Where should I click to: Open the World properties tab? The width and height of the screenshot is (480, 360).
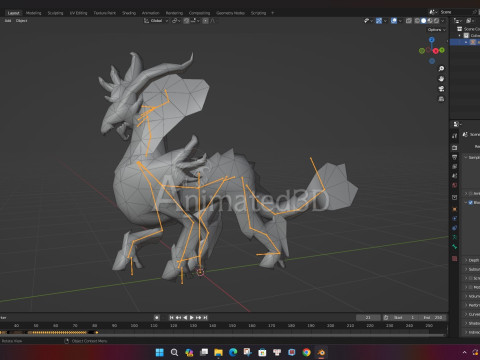pos(455,185)
